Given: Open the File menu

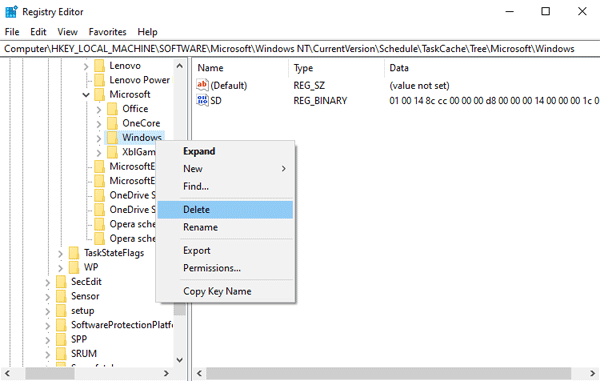Looking at the screenshot, I should pyautogui.click(x=12, y=32).
